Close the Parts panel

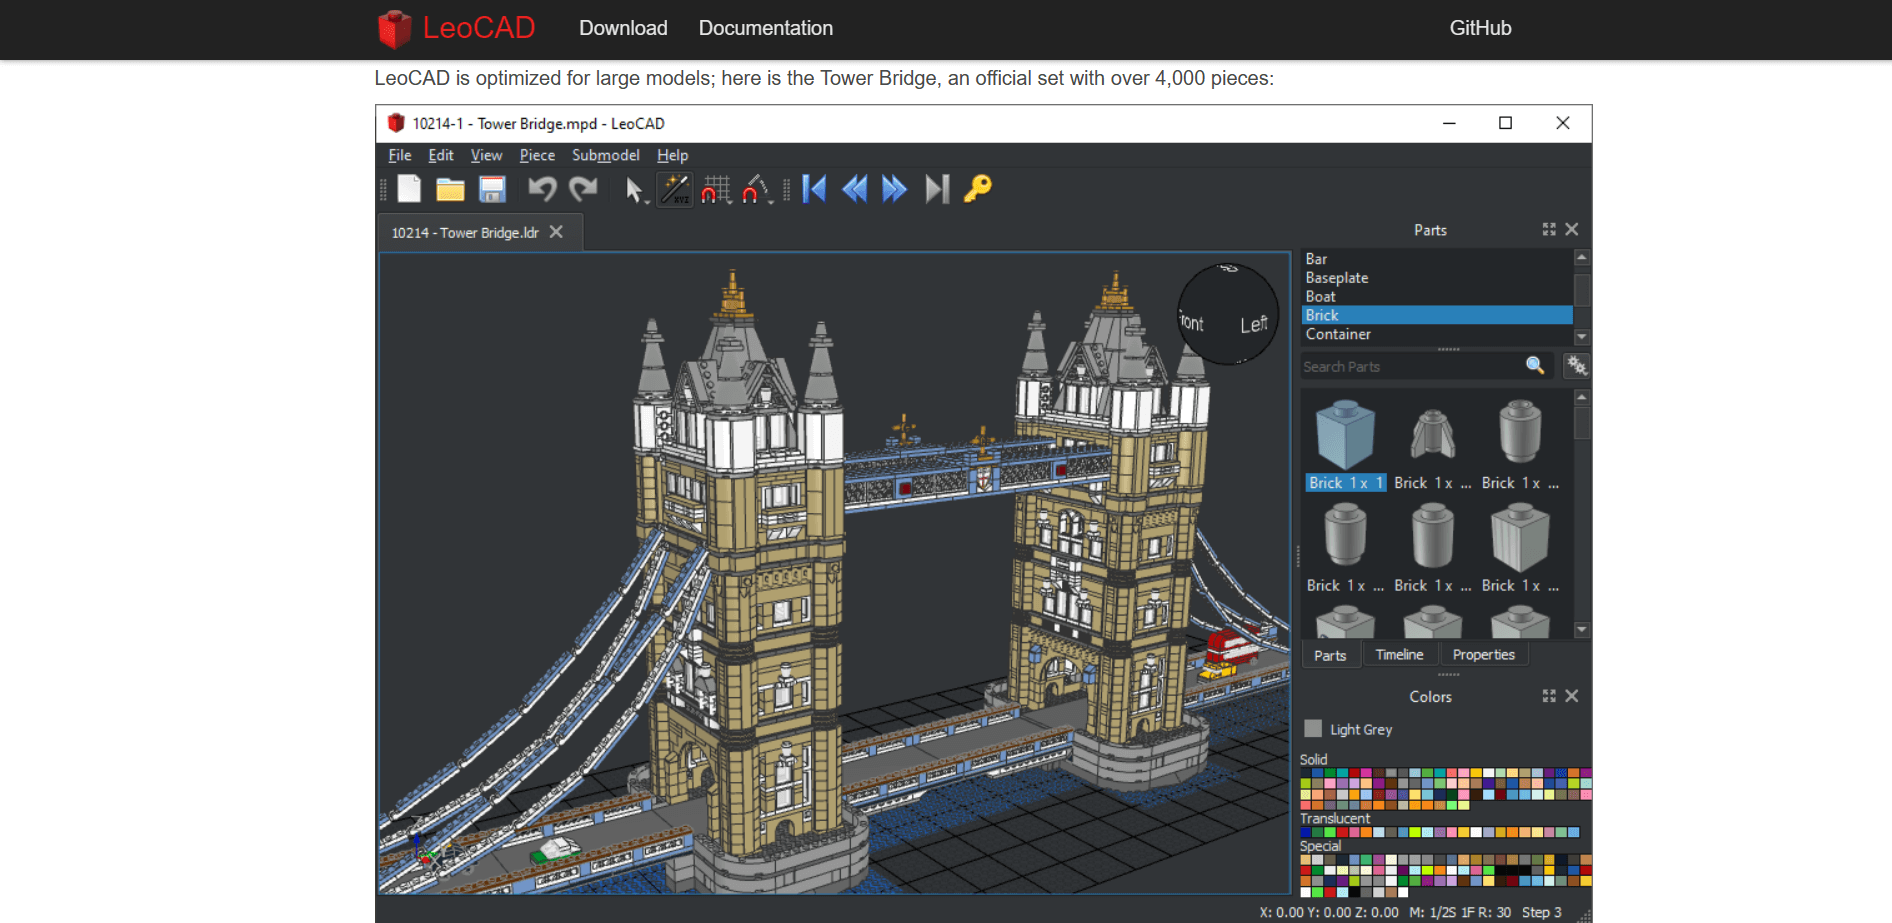(x=1572, y=229)
